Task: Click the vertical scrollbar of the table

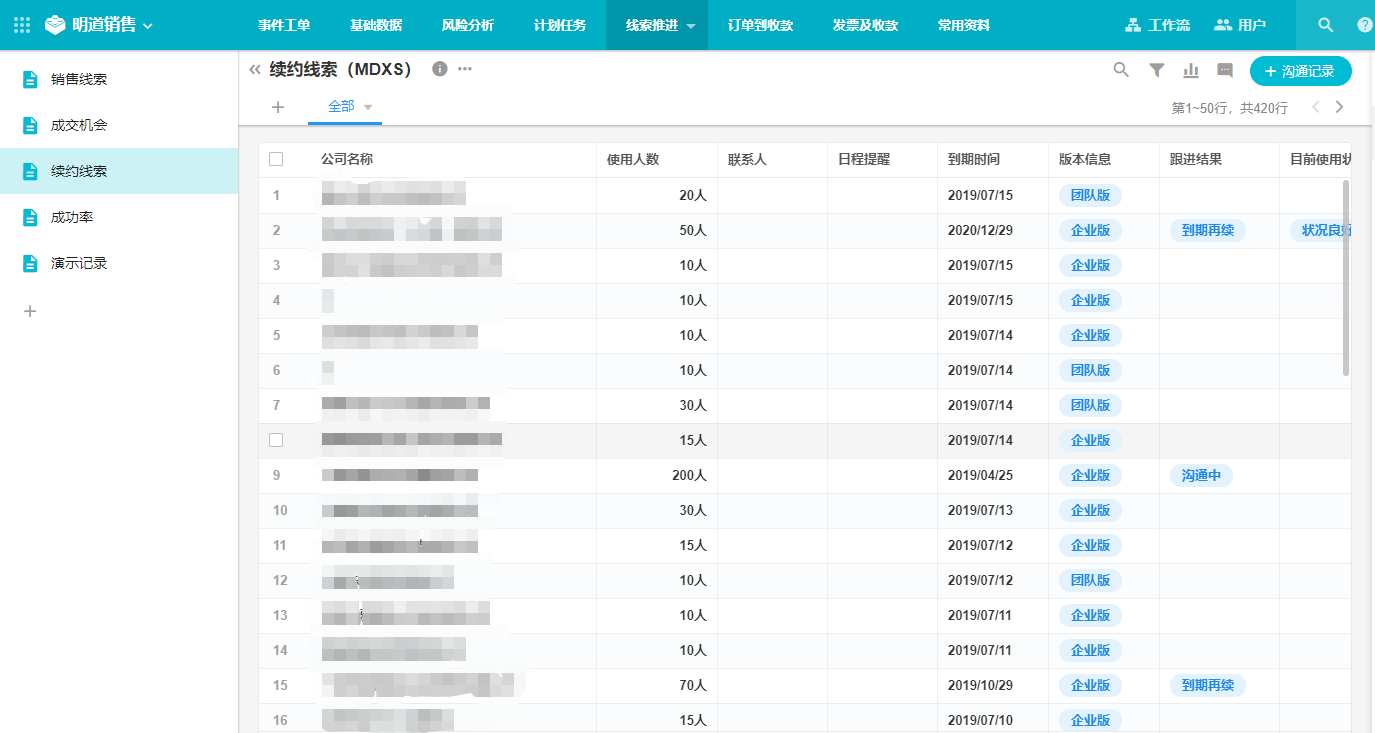Action: pyautogui.click(x=1346, y=277)
